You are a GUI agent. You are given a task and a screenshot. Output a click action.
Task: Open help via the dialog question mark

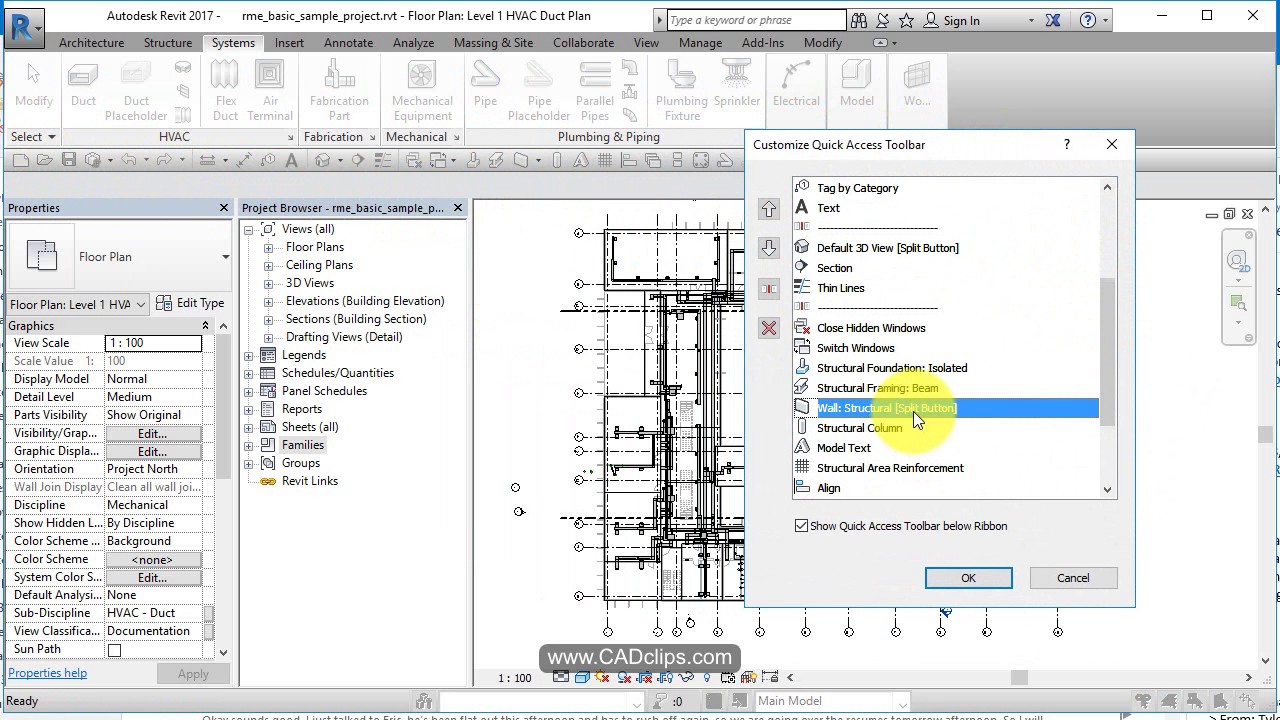(x=1066, y=144)
